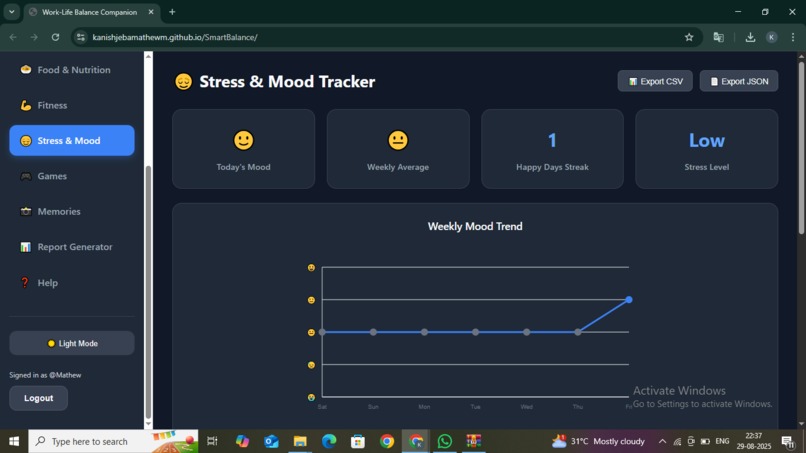The image size is (806, 453).
Task: Click Today's Mood smiley emoji
Action: pos(244,140)
